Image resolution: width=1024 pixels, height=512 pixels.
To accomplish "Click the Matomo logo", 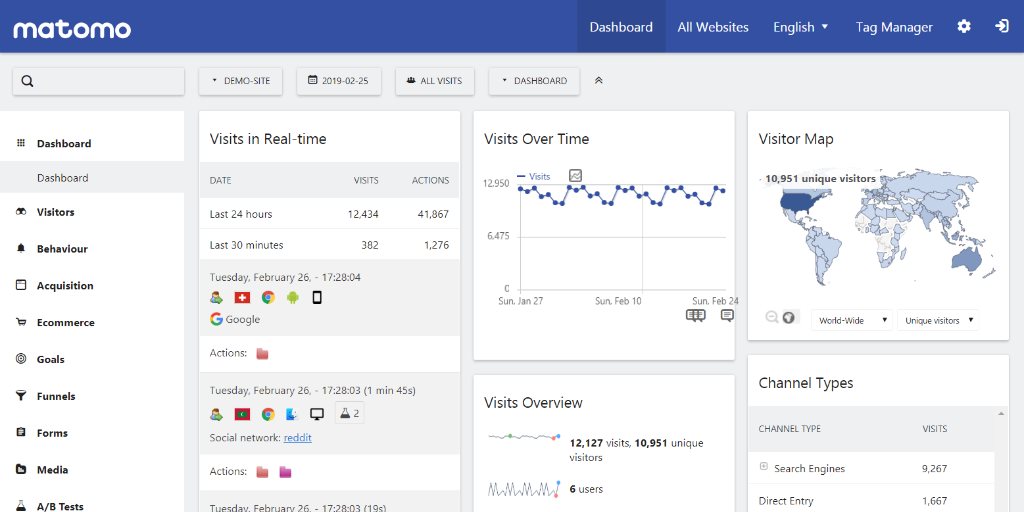I will click(72, 29).
